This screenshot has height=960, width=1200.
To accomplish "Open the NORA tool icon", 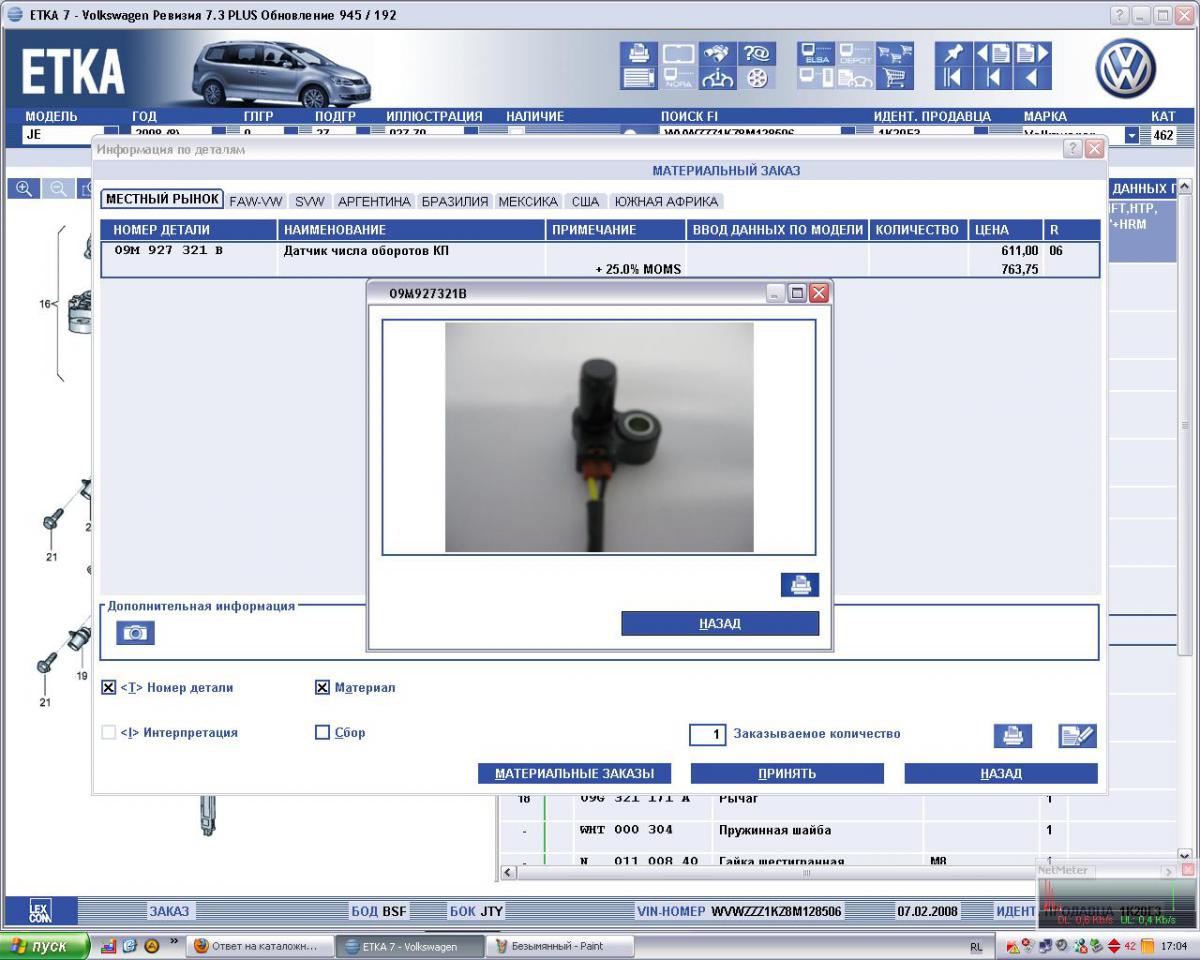I will (x=678, y=78).
